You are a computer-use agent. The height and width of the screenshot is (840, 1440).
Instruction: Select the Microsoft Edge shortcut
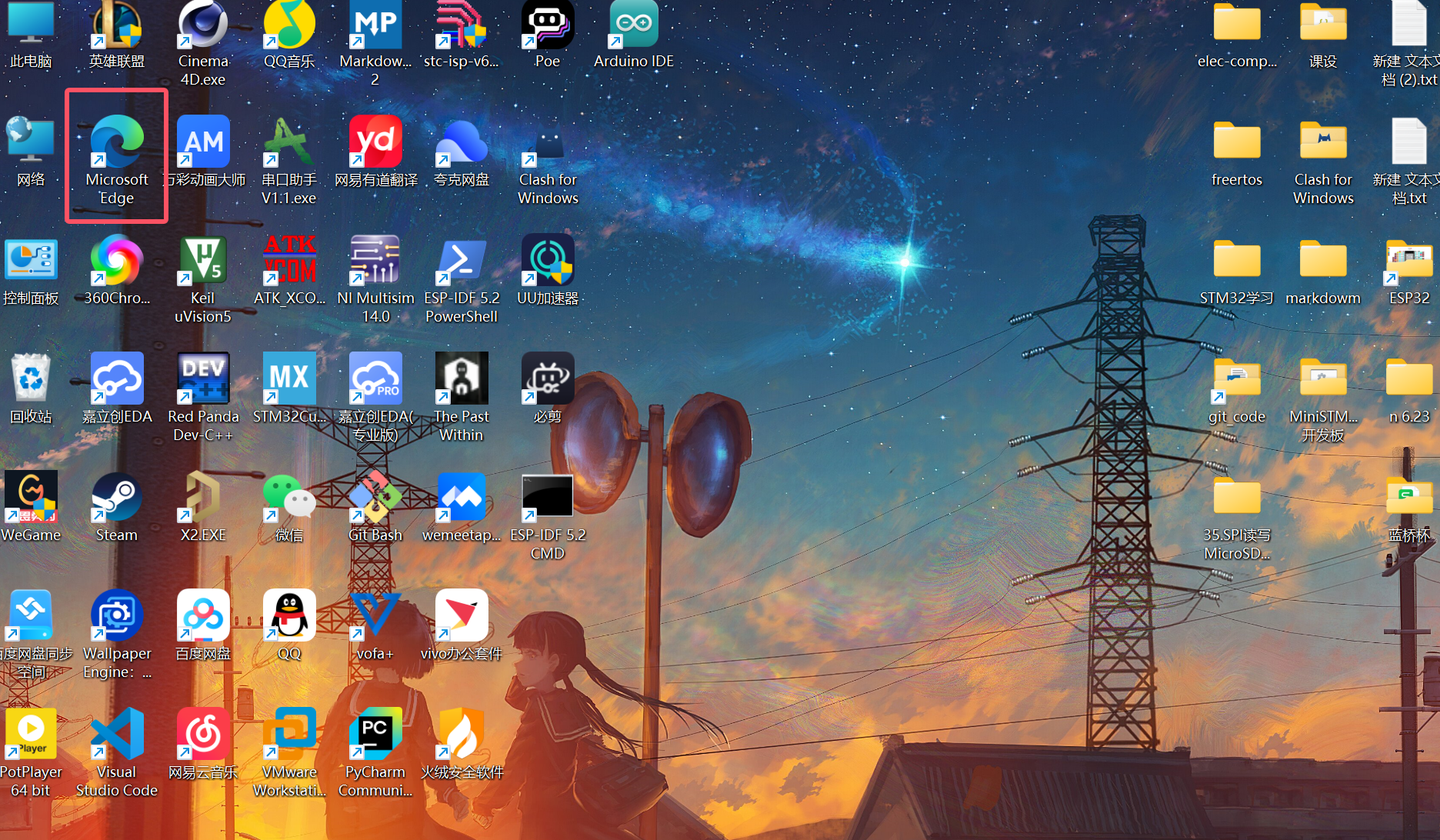[117, 141]
